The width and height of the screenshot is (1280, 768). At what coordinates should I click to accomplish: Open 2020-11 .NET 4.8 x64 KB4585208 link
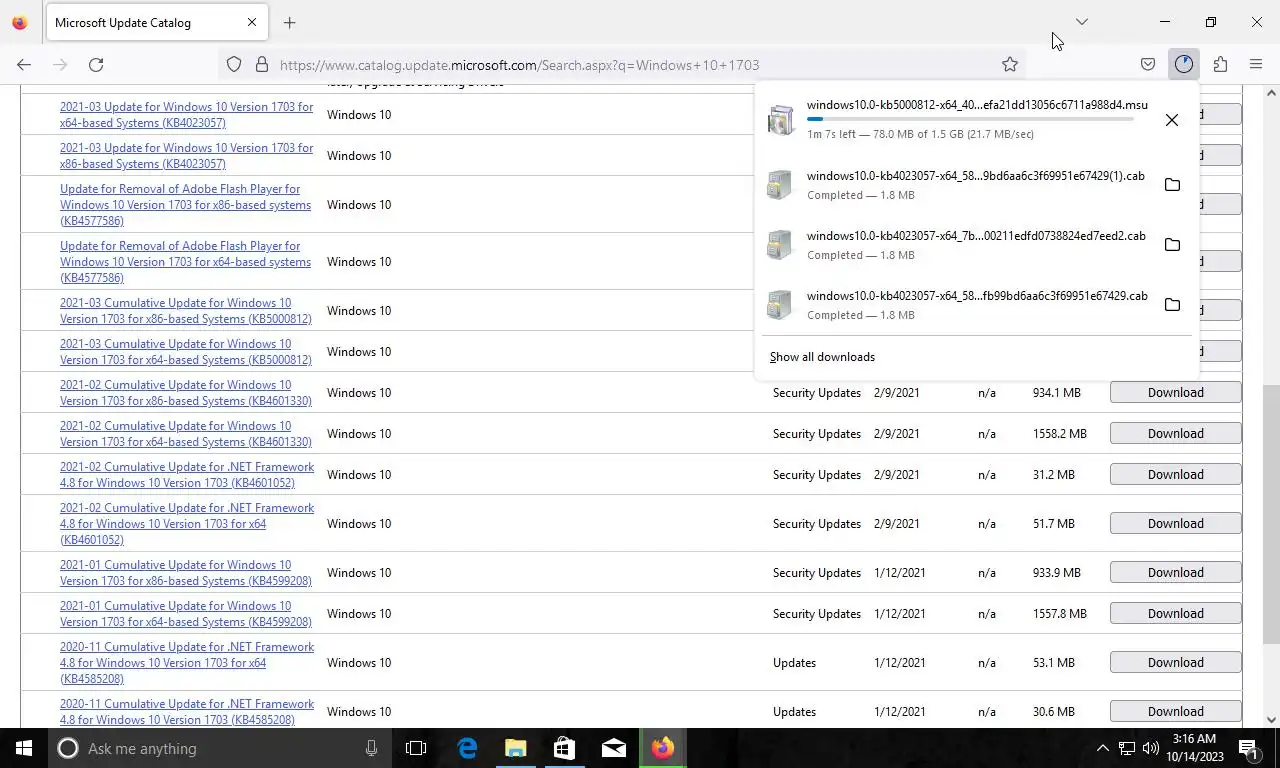pos(187,662)
